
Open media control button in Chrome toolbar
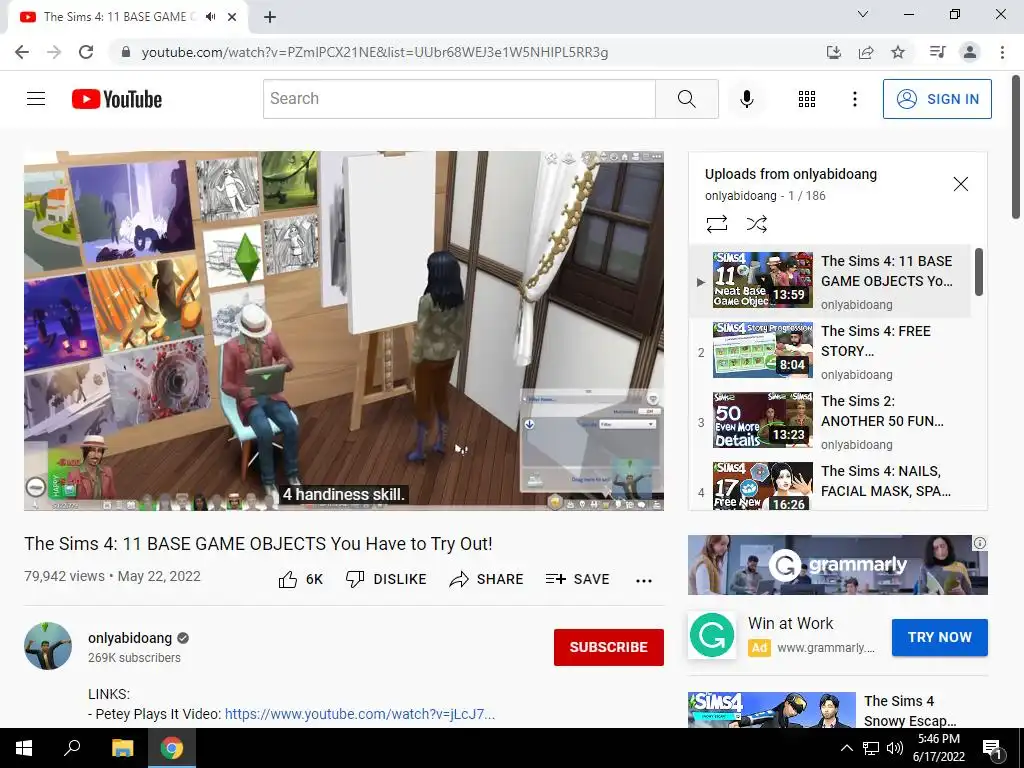click(937, 52)
